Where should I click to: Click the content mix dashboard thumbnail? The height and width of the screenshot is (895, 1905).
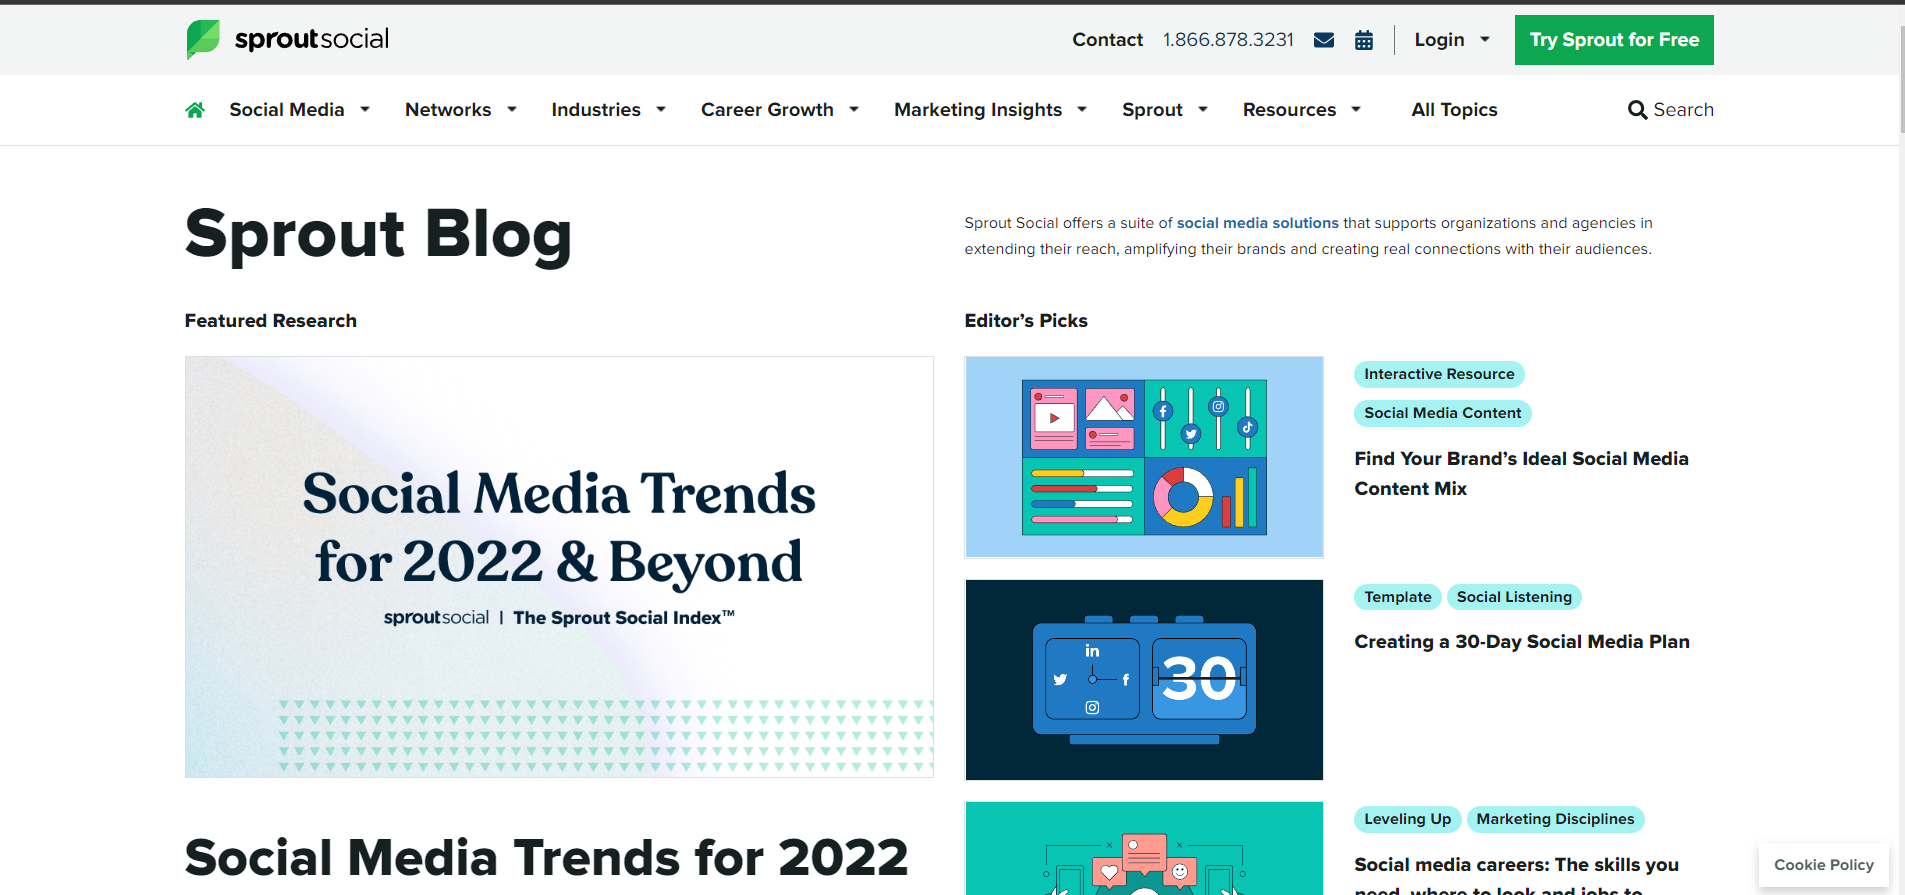point(1144,457)
